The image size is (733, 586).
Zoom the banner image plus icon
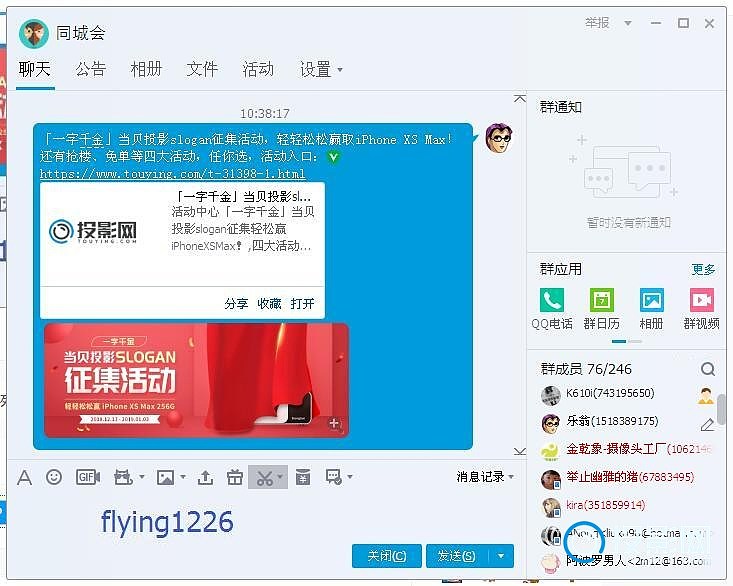coord(334,423)
